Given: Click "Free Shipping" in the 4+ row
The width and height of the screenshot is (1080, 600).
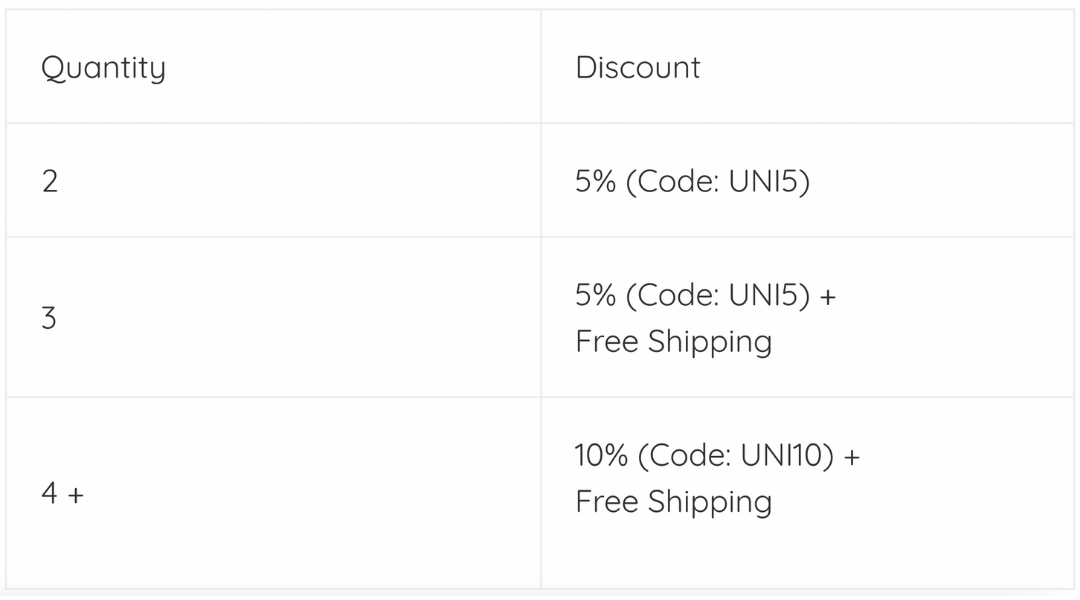Looking at the screenshot, I should (x=673, y=501).
